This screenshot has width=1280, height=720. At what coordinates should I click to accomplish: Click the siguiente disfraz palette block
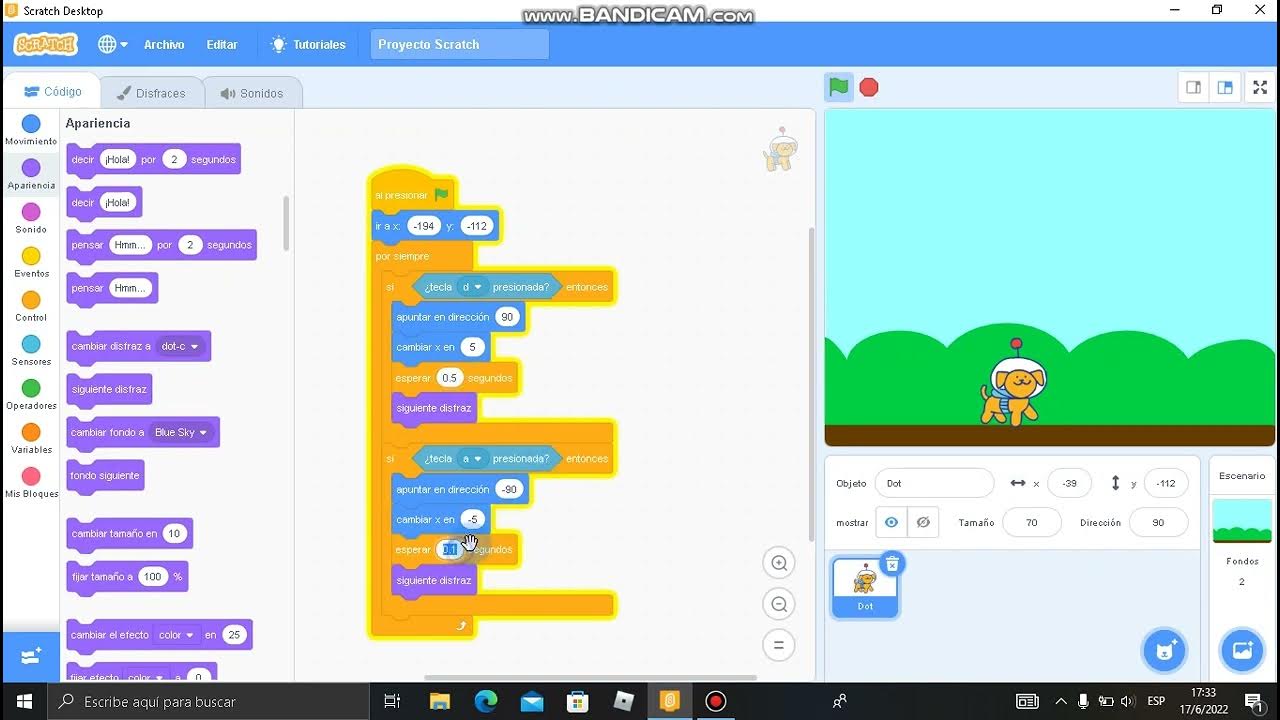pyautogui.click(x=109, y=389)
